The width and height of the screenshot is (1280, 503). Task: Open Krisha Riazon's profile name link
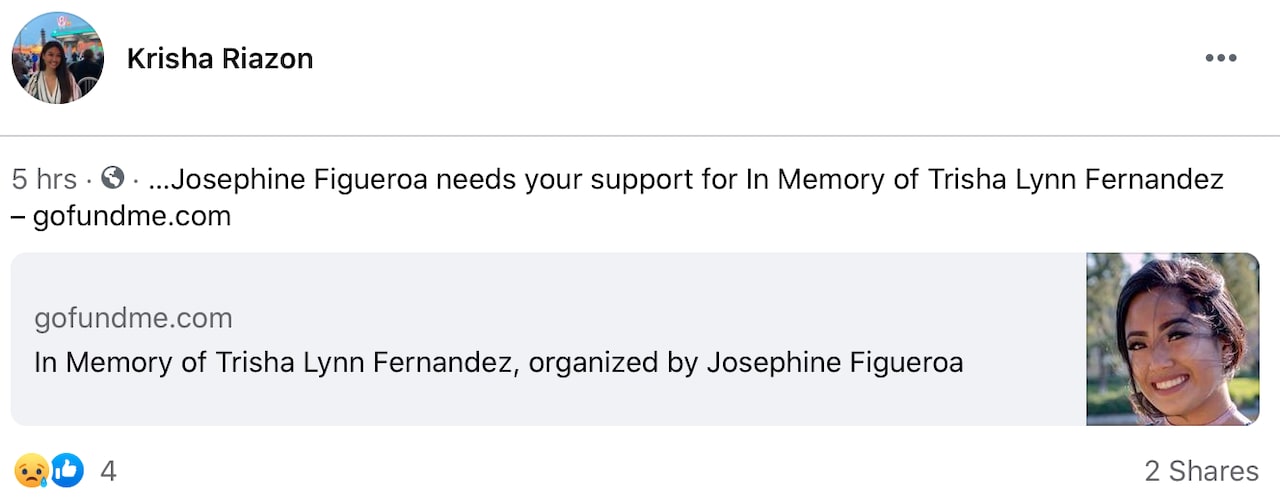pos(220,59)
